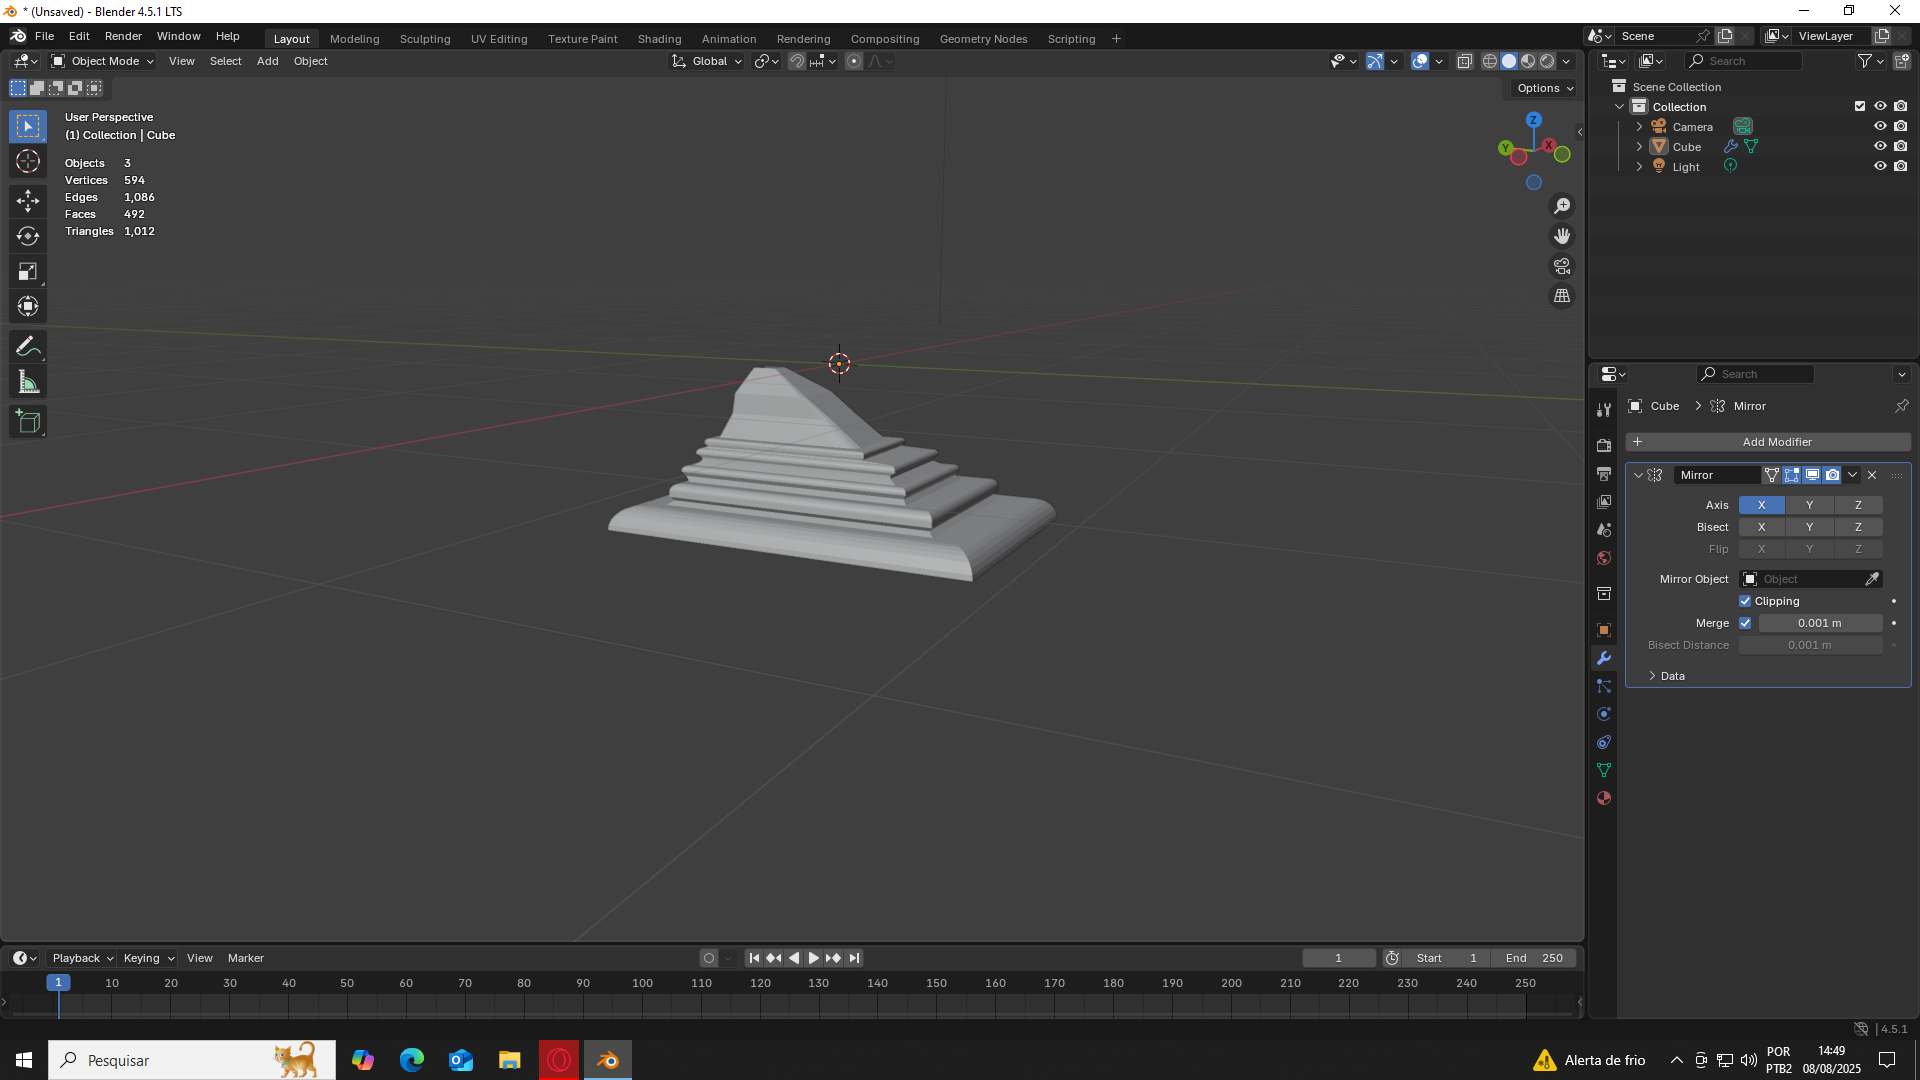Click the Merge distance value field
The height and width of the screenshot is (1080, 1920).
pos(1819,623)
